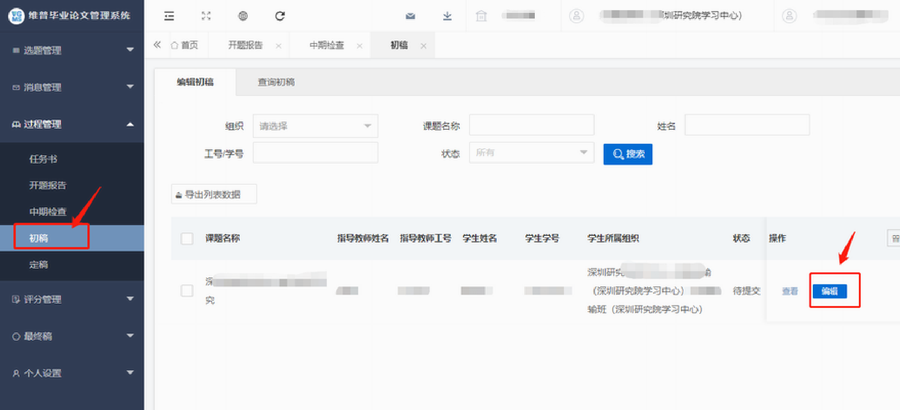The height and width of the screenshot is (410, 900).
Task: Click the 课题名称 input field
Action: tap(531, 125)
